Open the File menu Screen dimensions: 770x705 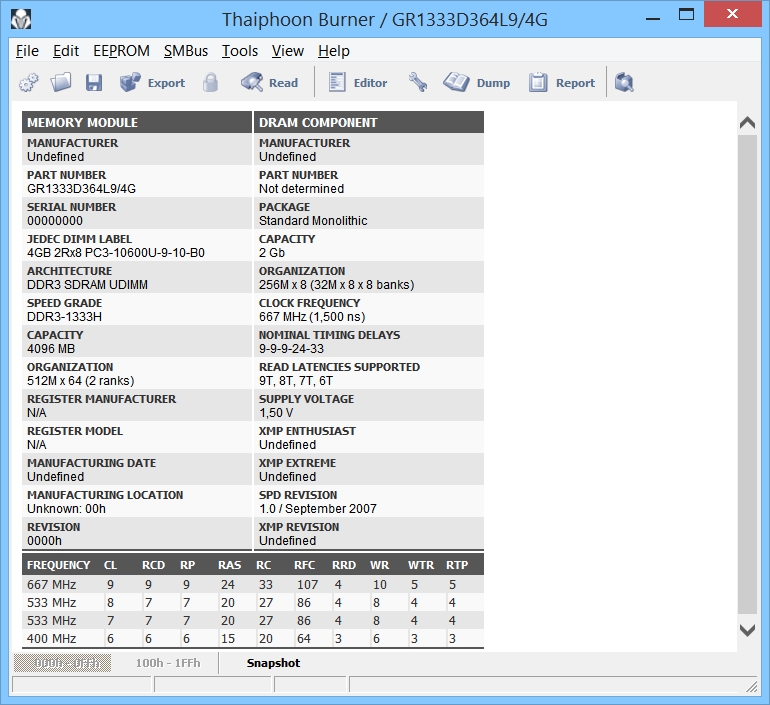27,51
